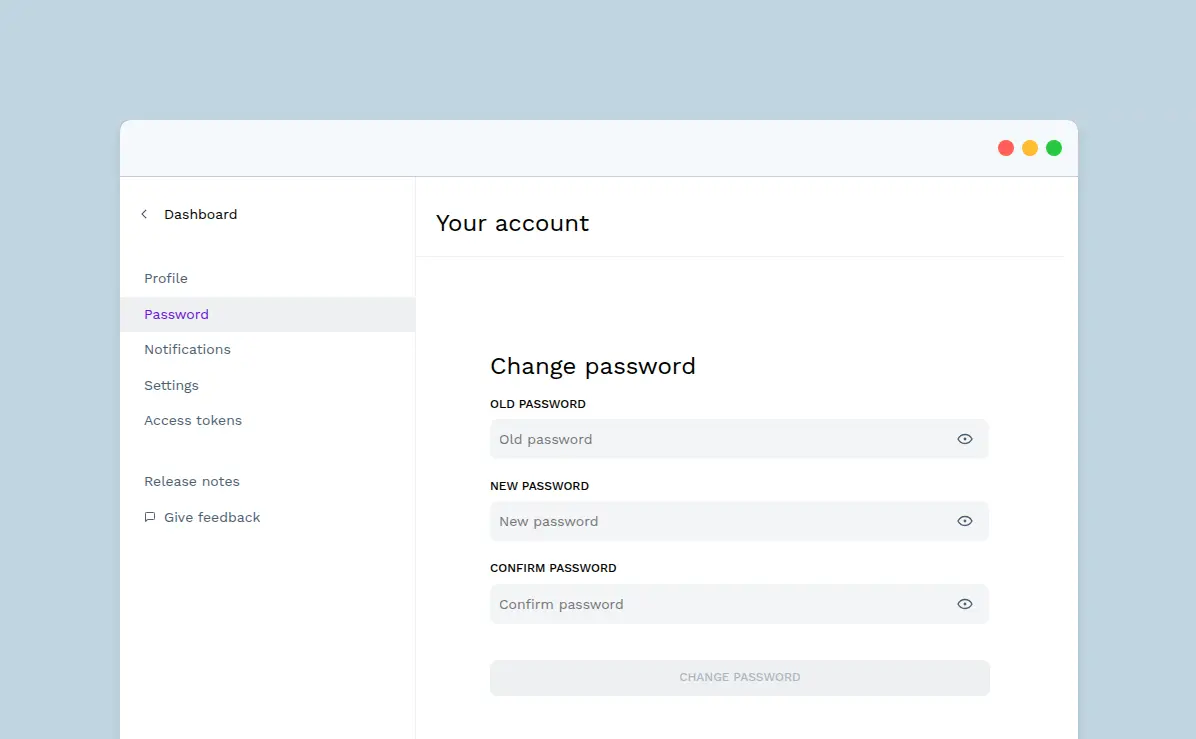Switch to the Profile section

[165, 278]
